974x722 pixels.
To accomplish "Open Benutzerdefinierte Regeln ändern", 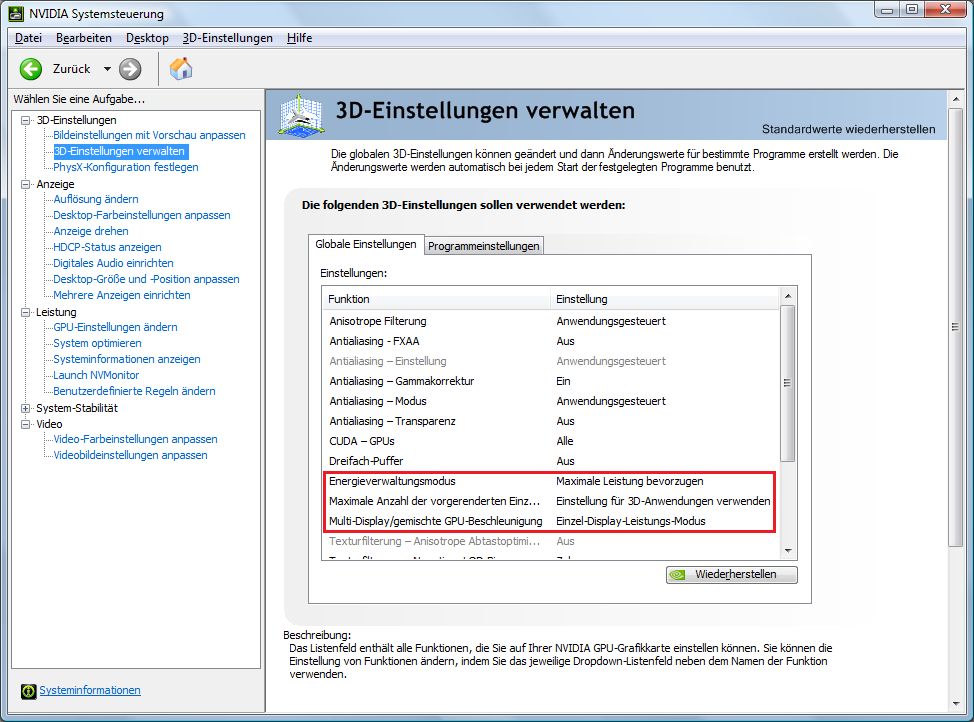I will coord(134,391).
